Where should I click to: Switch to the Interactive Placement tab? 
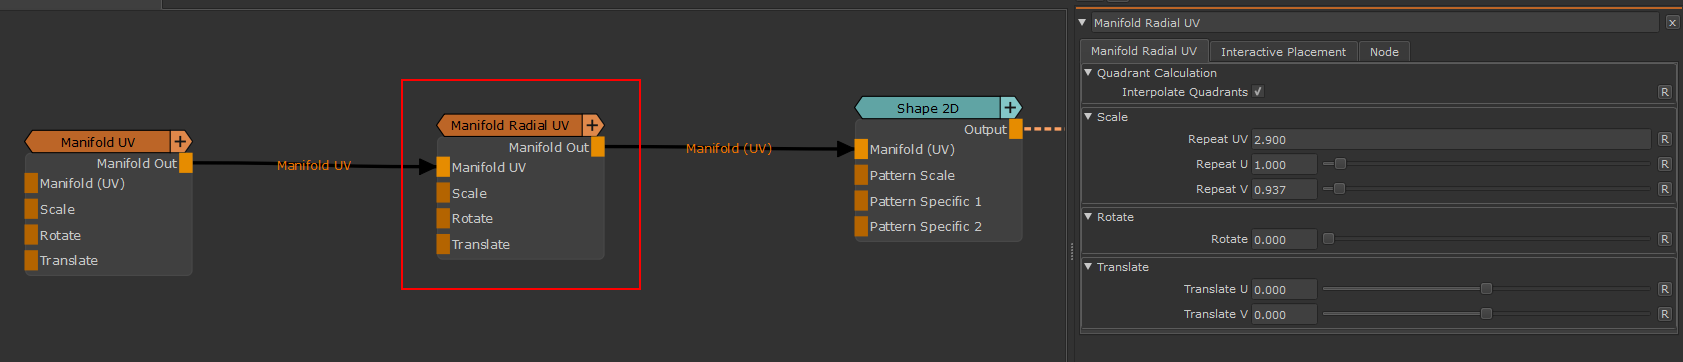point(1283,51)
